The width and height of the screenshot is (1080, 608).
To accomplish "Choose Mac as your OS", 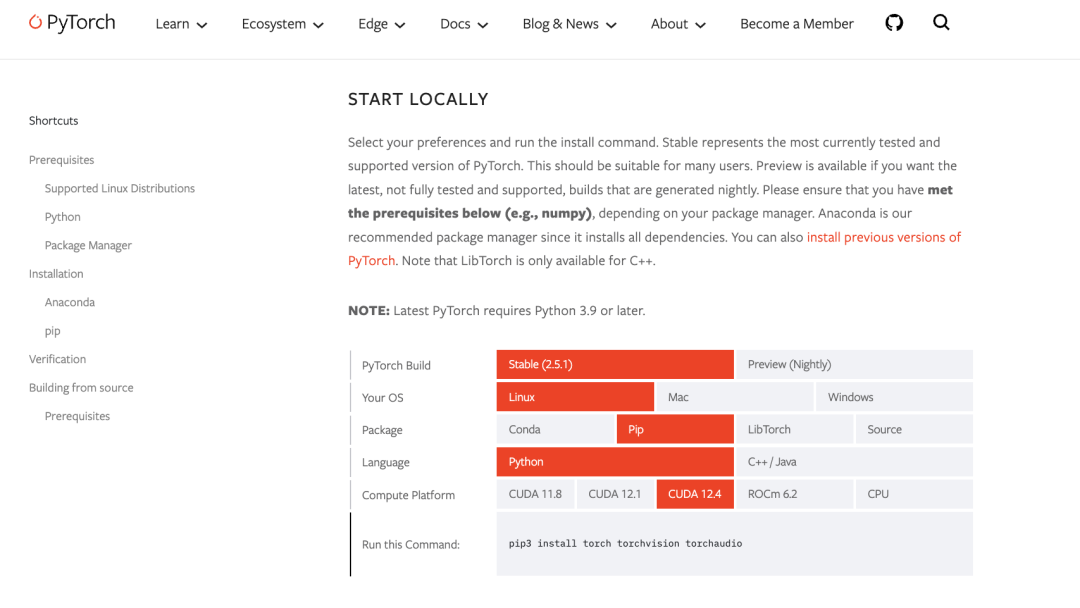I will click(x=734, y=397).
